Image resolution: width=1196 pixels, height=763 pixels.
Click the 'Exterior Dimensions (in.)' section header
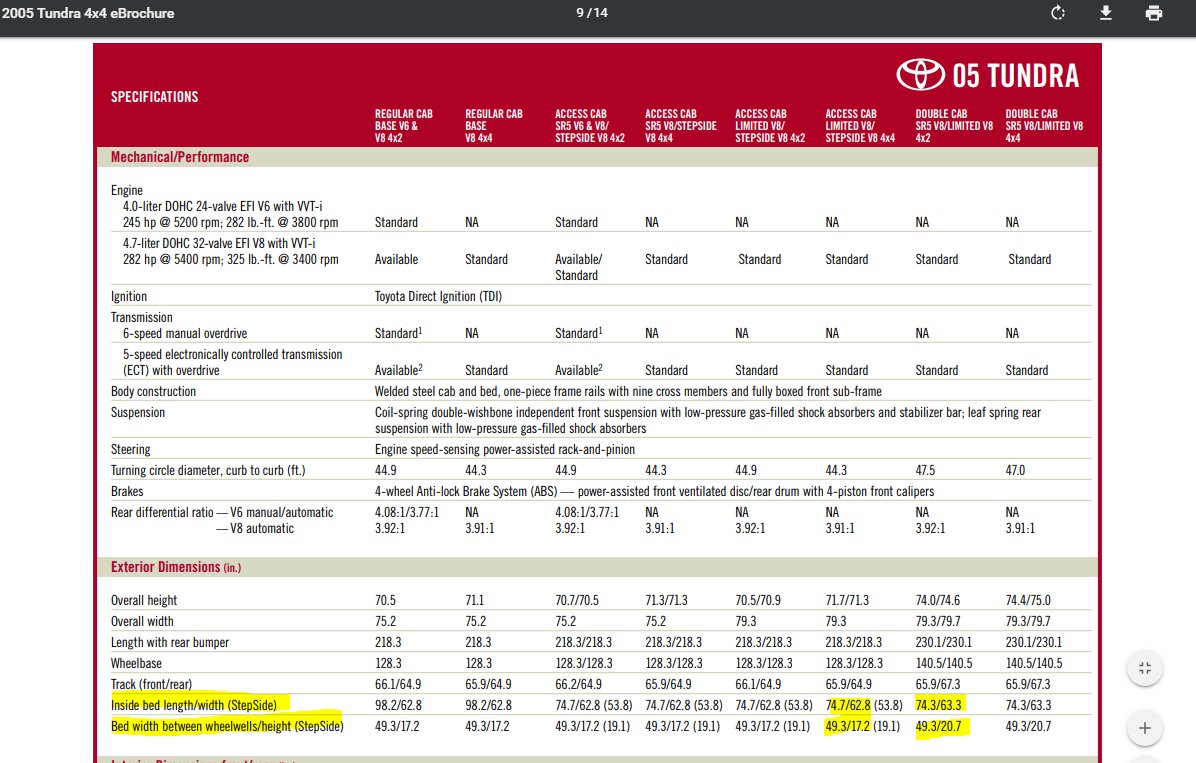click(176, 567)
